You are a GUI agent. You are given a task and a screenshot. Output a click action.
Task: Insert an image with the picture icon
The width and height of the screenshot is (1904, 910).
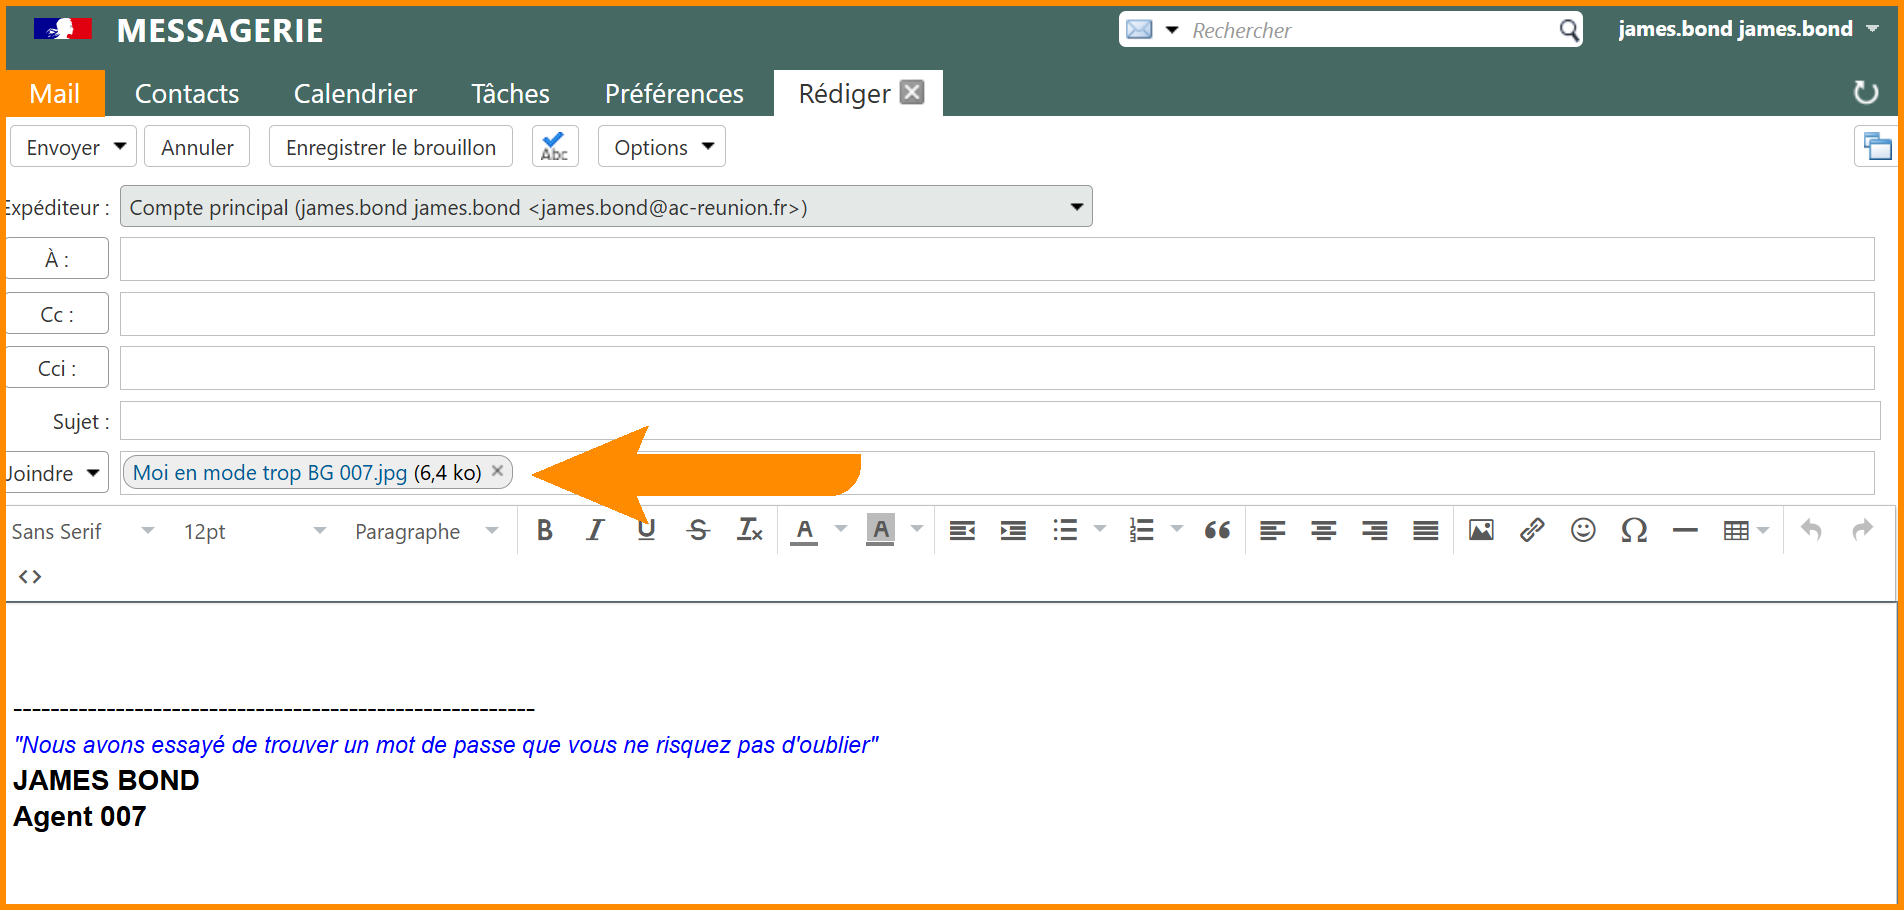(x=1481, y=530)
